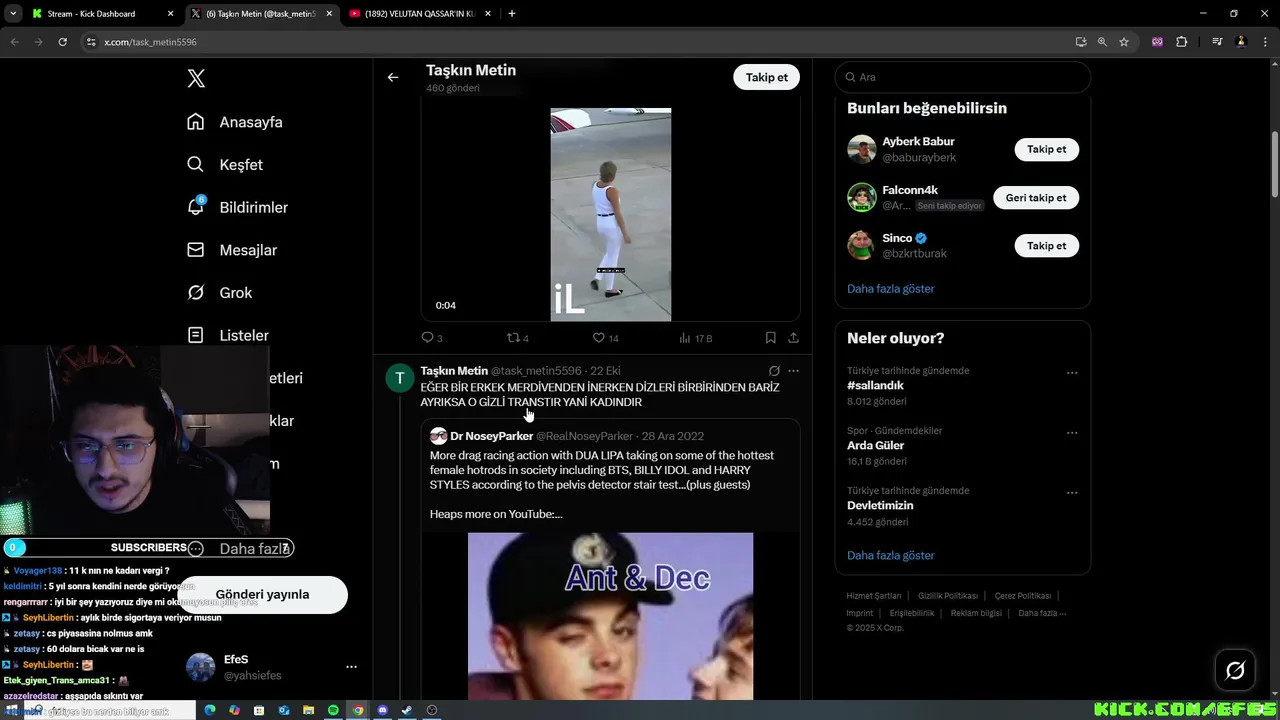Close the Taşkın Metin browser tab
This screenshot has height=720, width=1280.
pos(330,14)
